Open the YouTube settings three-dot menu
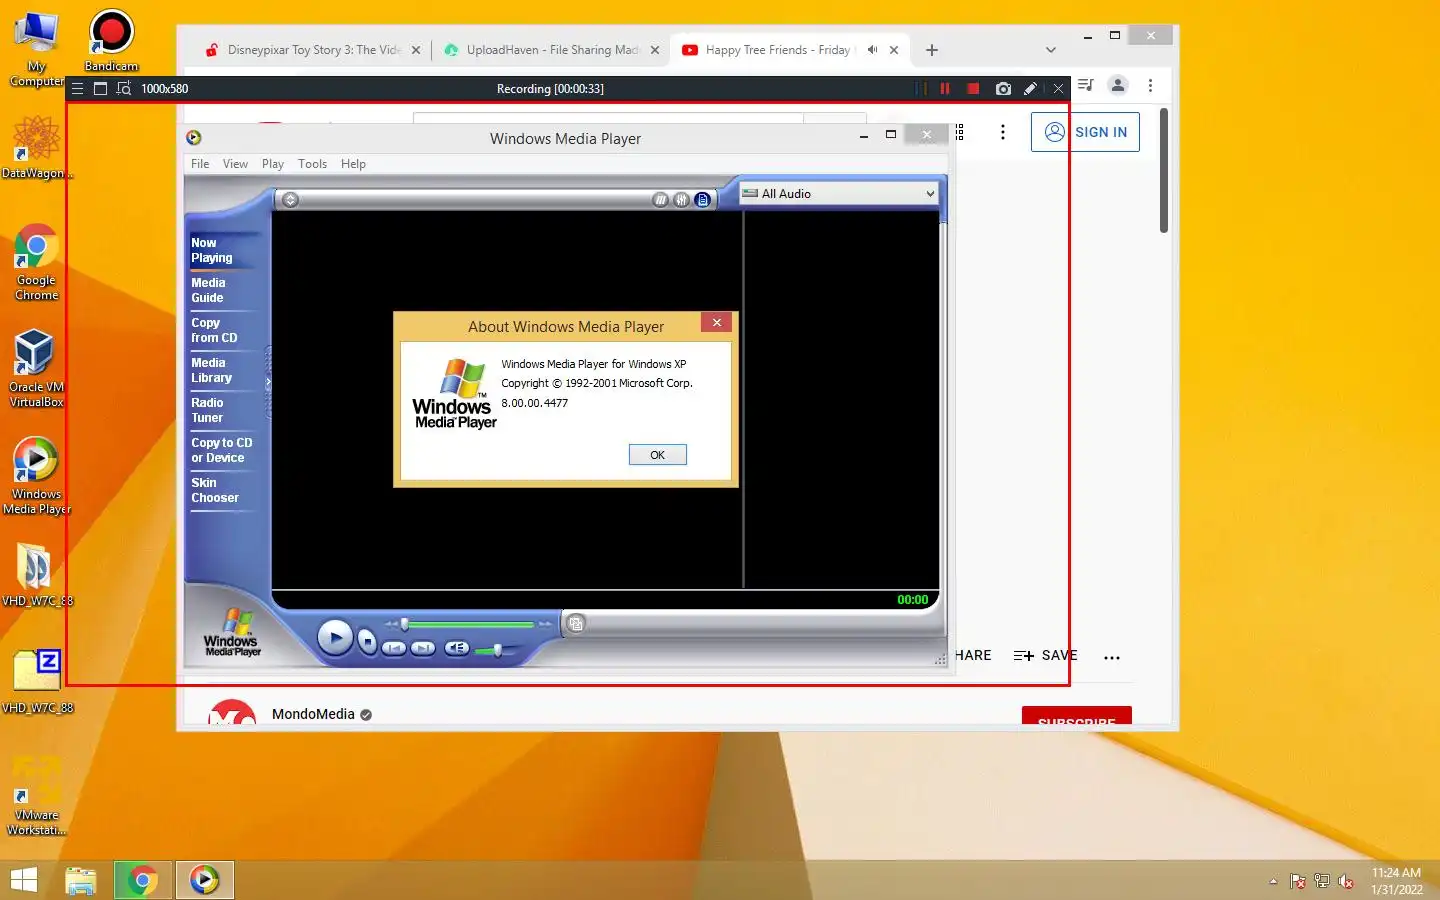This screenshot has height=900, width=1440. click(x=1003, y=132)
